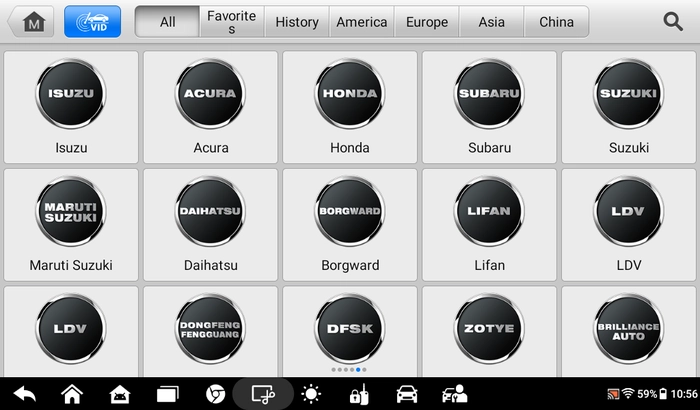Choose the Maruti Suzuki brand badge
This screenshot has height=410, width=700.
click(x=71, y=211)
